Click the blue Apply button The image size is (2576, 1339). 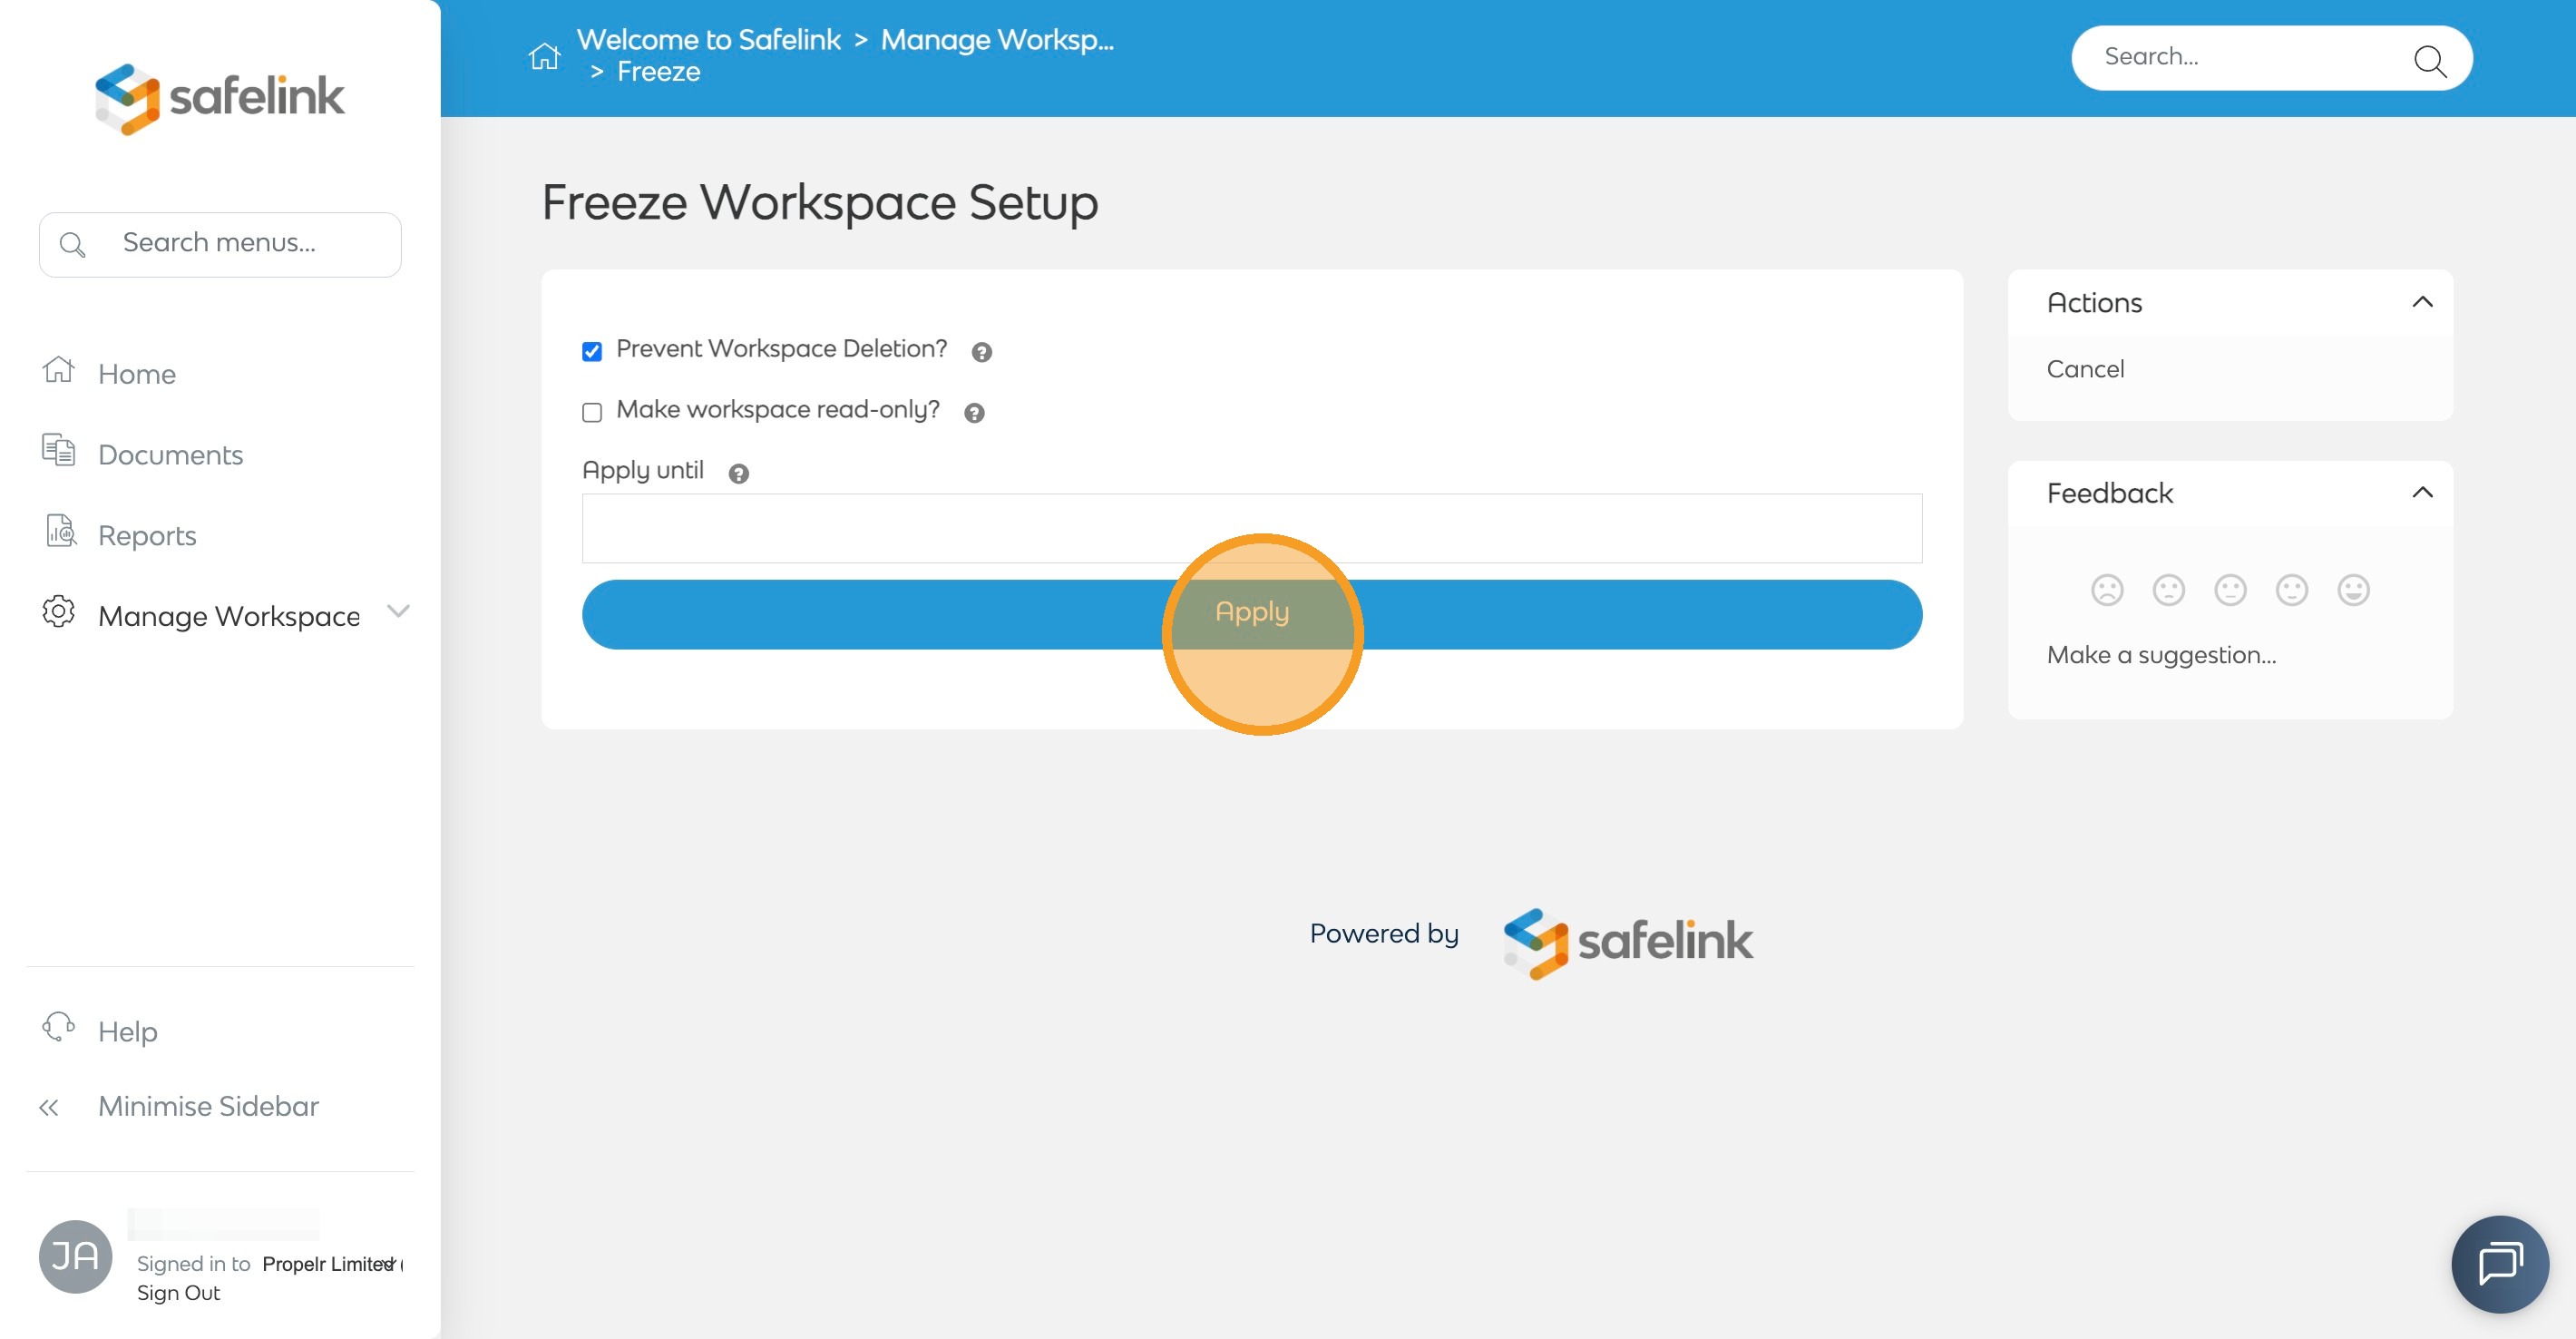click(x=1251, y=614)
